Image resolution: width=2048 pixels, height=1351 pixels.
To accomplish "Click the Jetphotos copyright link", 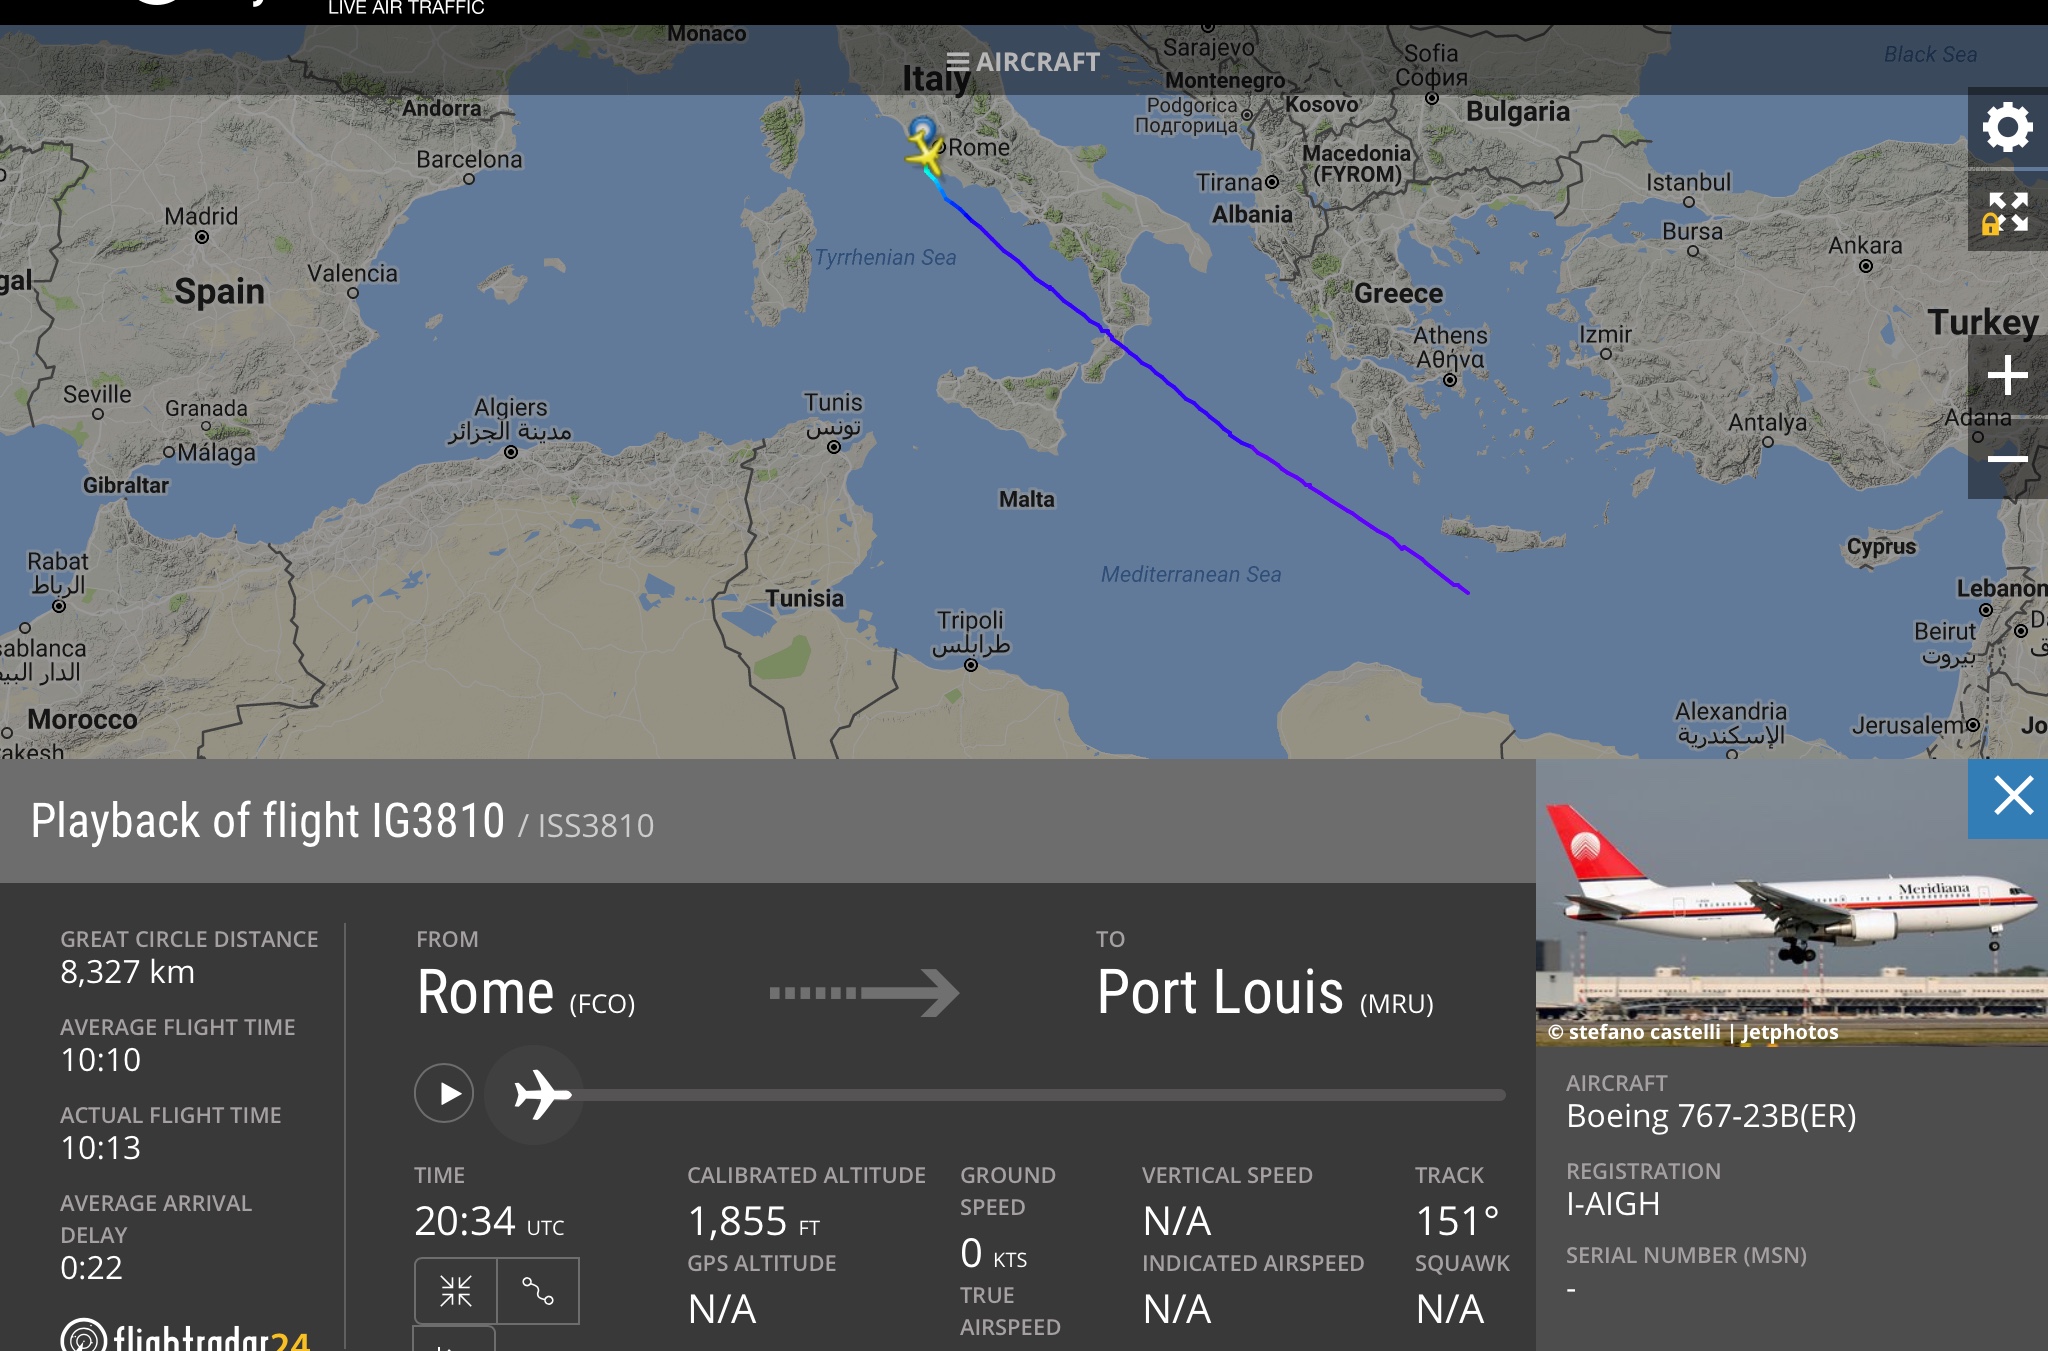I will [x=1693, y=1032].
